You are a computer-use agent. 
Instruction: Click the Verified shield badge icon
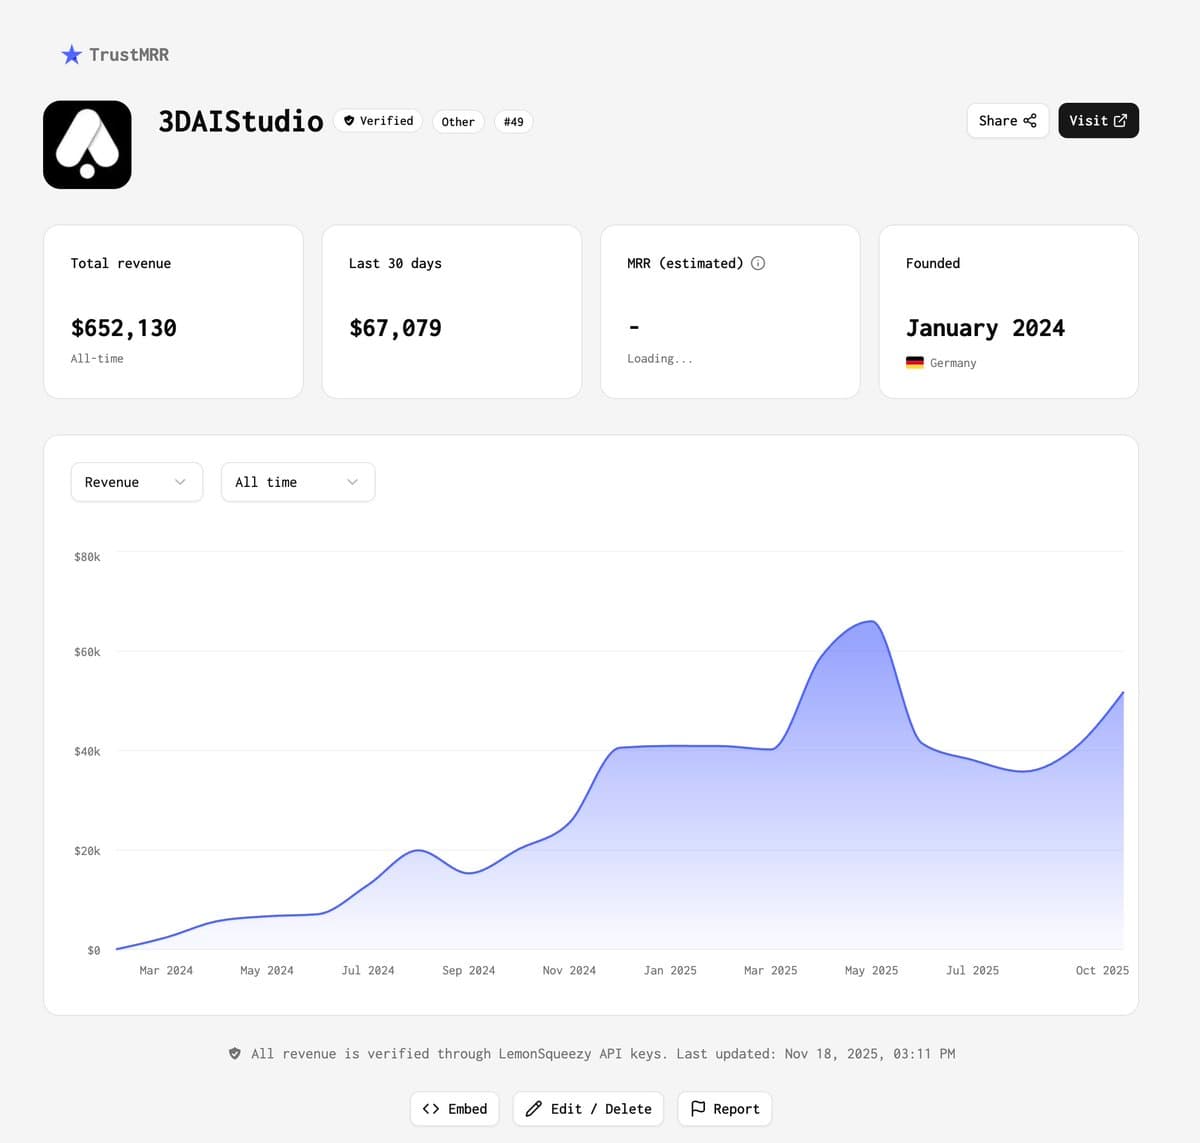click(349, 121)
